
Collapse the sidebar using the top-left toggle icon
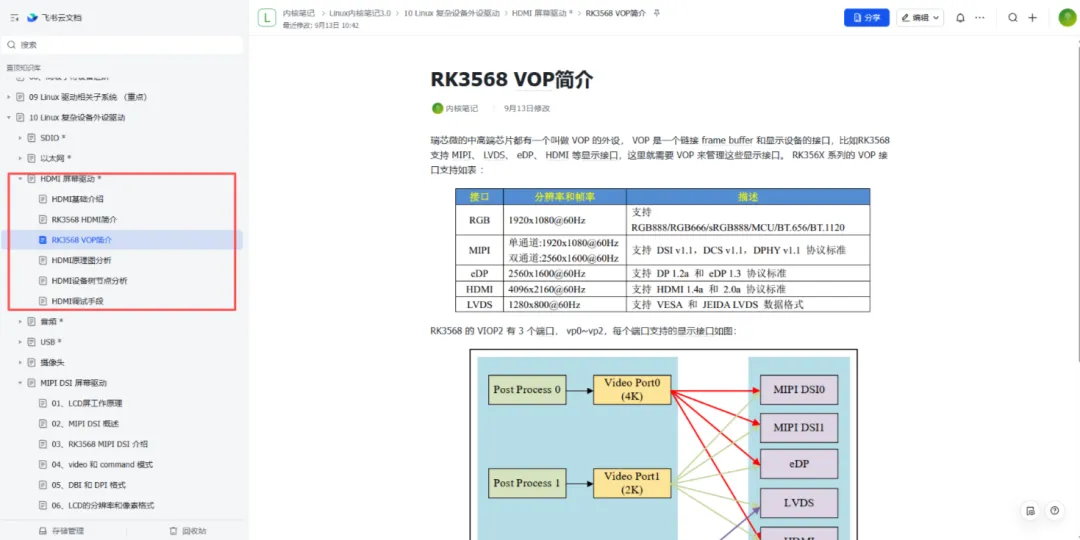click(x=14, y=18)
